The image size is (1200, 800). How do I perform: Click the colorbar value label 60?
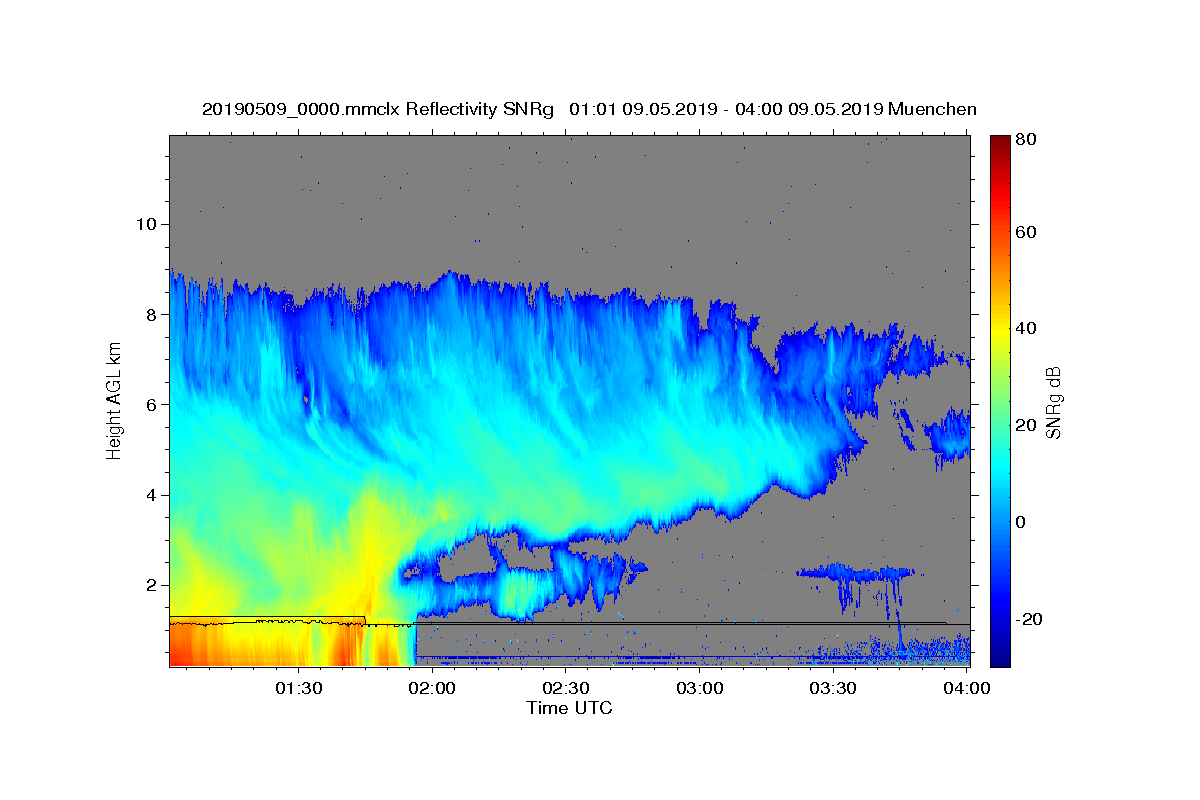pos(1027,232)
